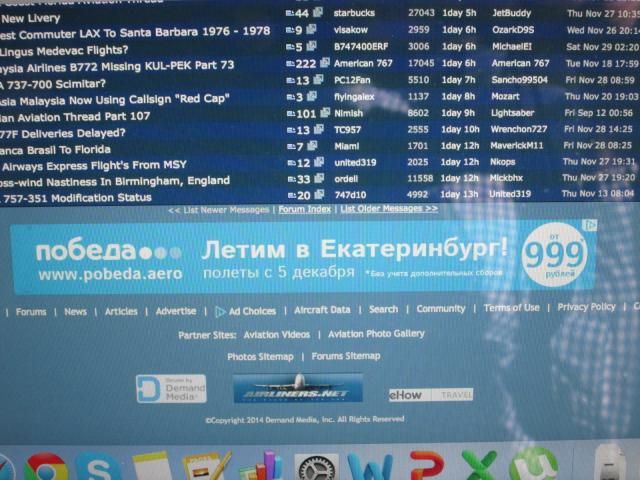Image resolution: width=640 pixels, height=480 pixels.
Task: Click author name starbucks
Action: point(354,13)
